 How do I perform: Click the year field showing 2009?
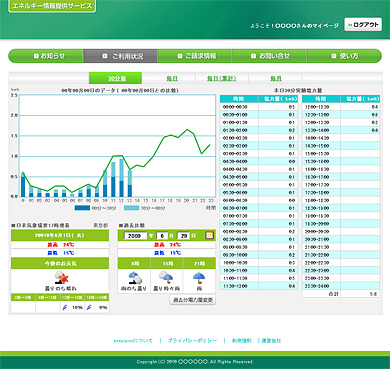tap(136, 235)
